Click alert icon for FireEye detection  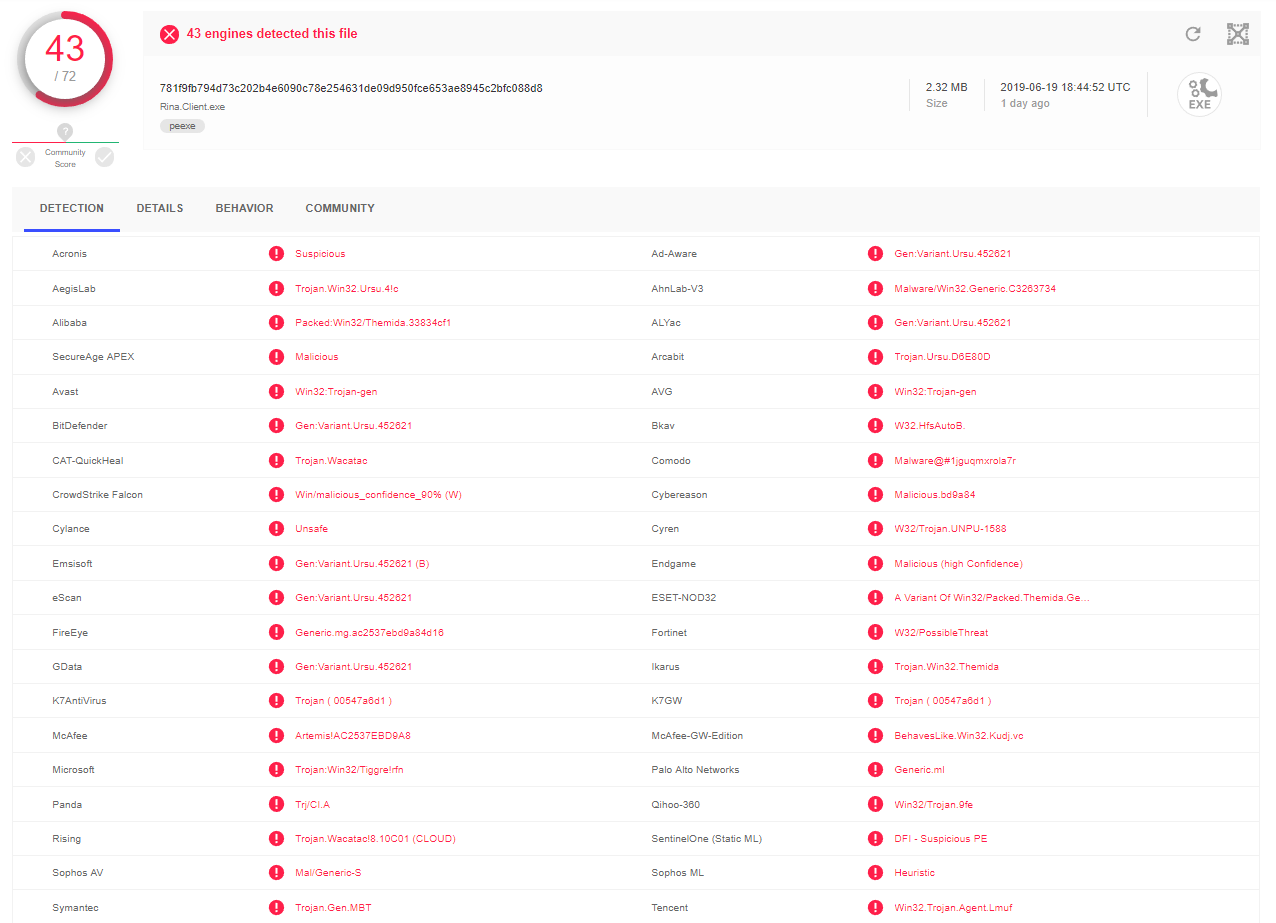(276, 633)
